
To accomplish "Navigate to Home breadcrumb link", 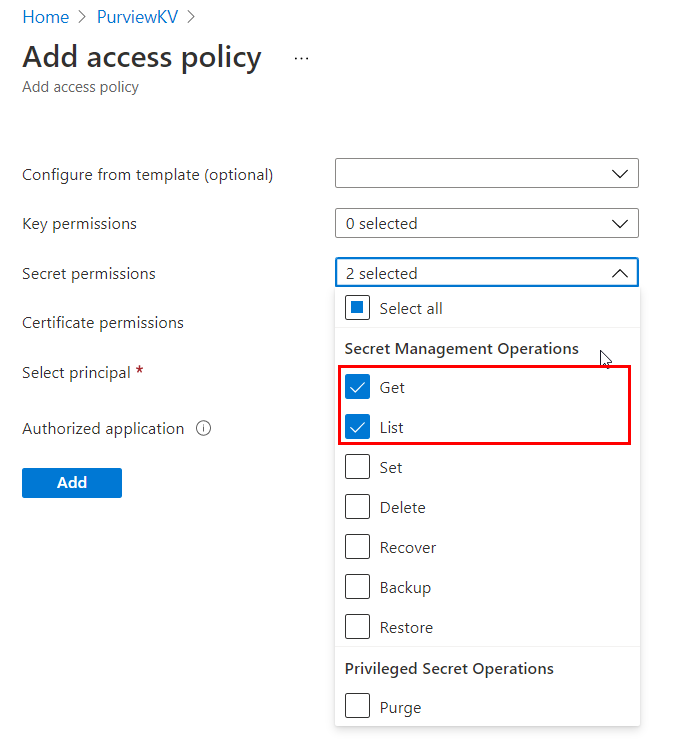I will pyautogui.click(x=45, y=17).
